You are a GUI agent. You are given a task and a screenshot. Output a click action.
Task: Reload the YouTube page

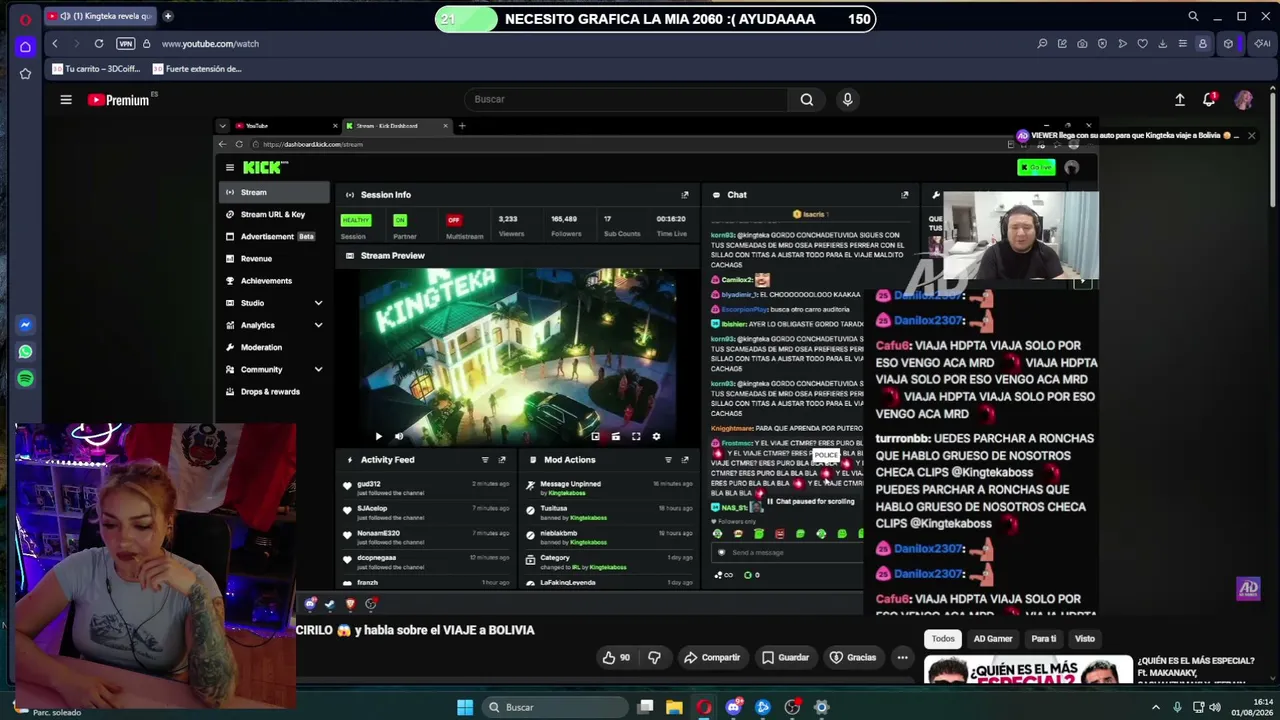tap(99, 44)
